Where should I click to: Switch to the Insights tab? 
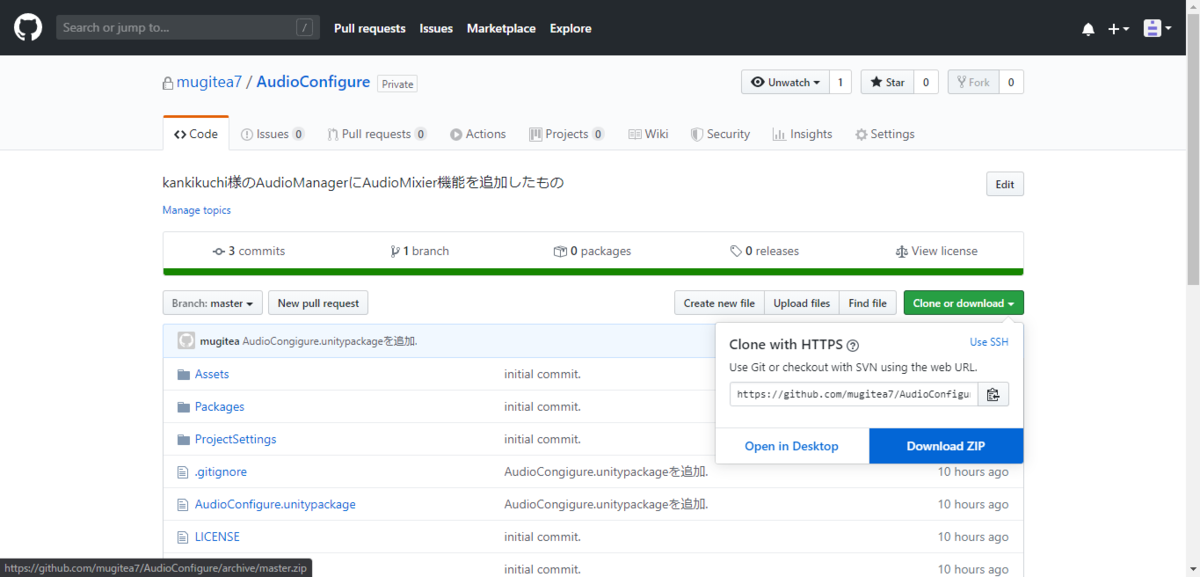point(802,134)
